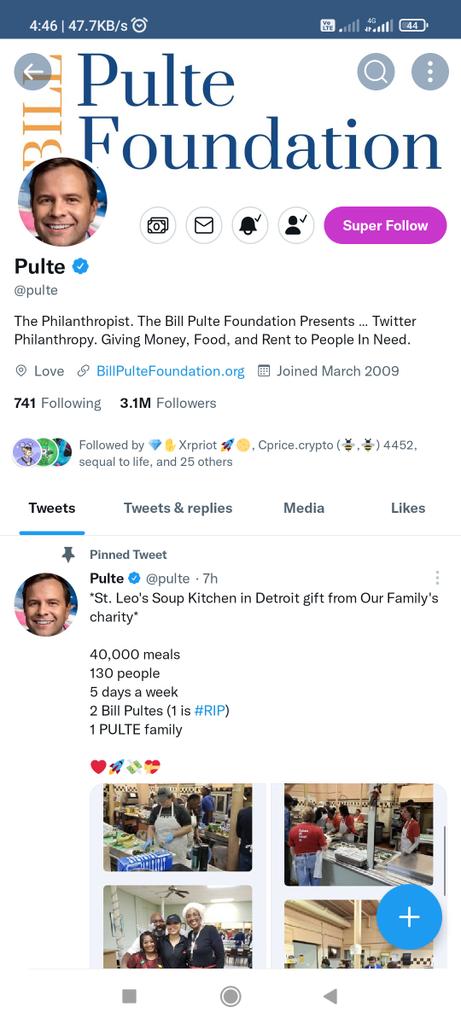Compose a new tweet with plus button
This screenshot has width=461, height=1024.
409,917
